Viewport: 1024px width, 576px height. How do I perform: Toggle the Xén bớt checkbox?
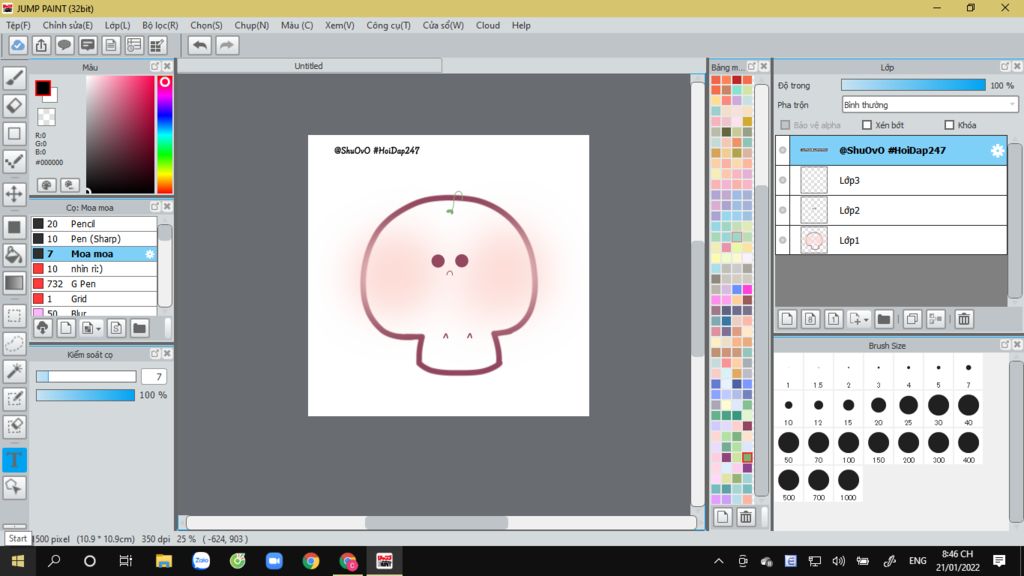tap(867, 125)
